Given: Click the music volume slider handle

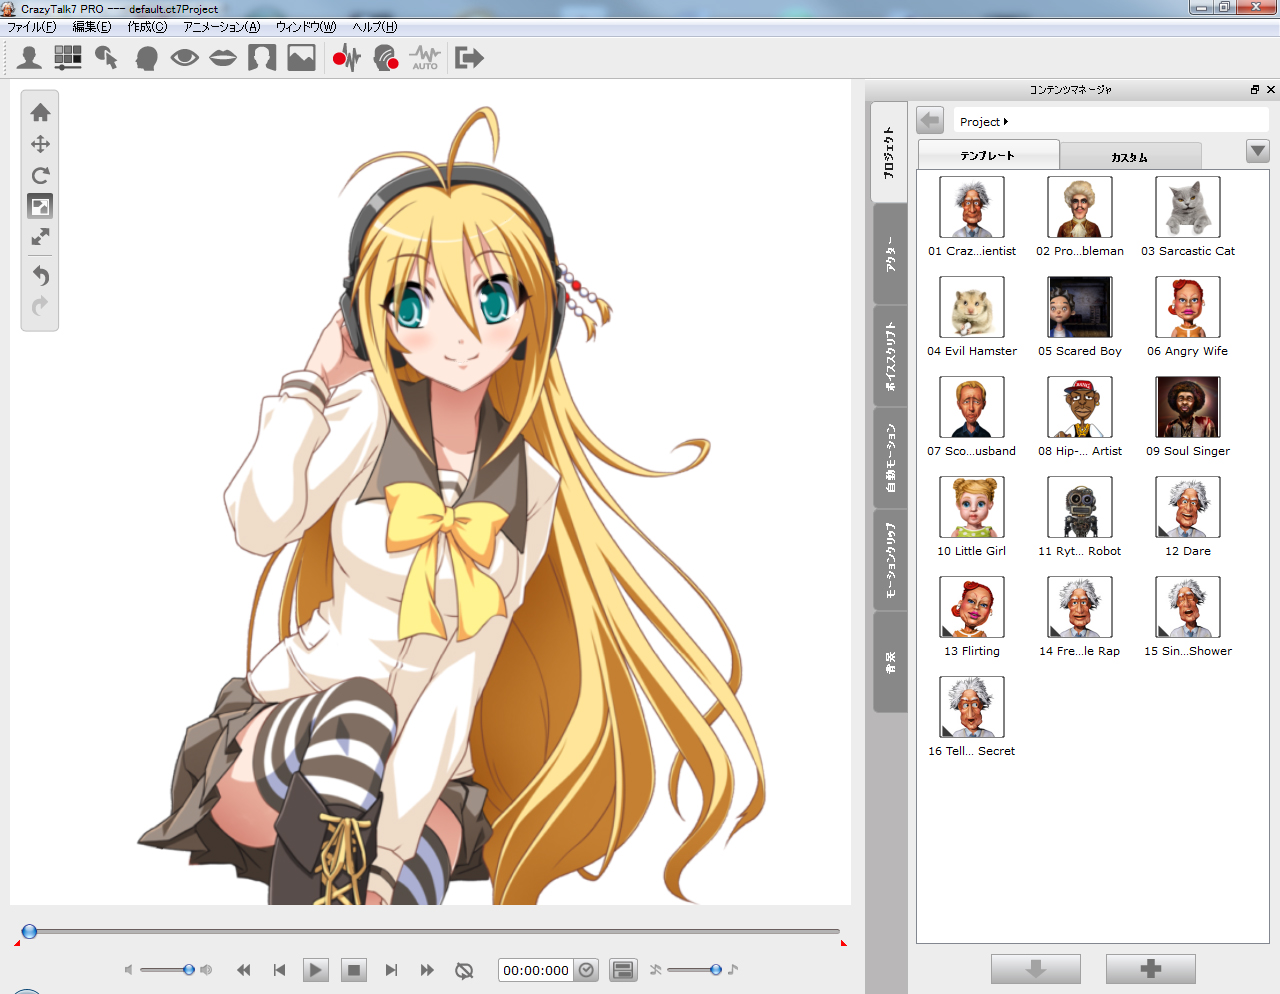Looking at the screenshot, I should click(716, 970).
